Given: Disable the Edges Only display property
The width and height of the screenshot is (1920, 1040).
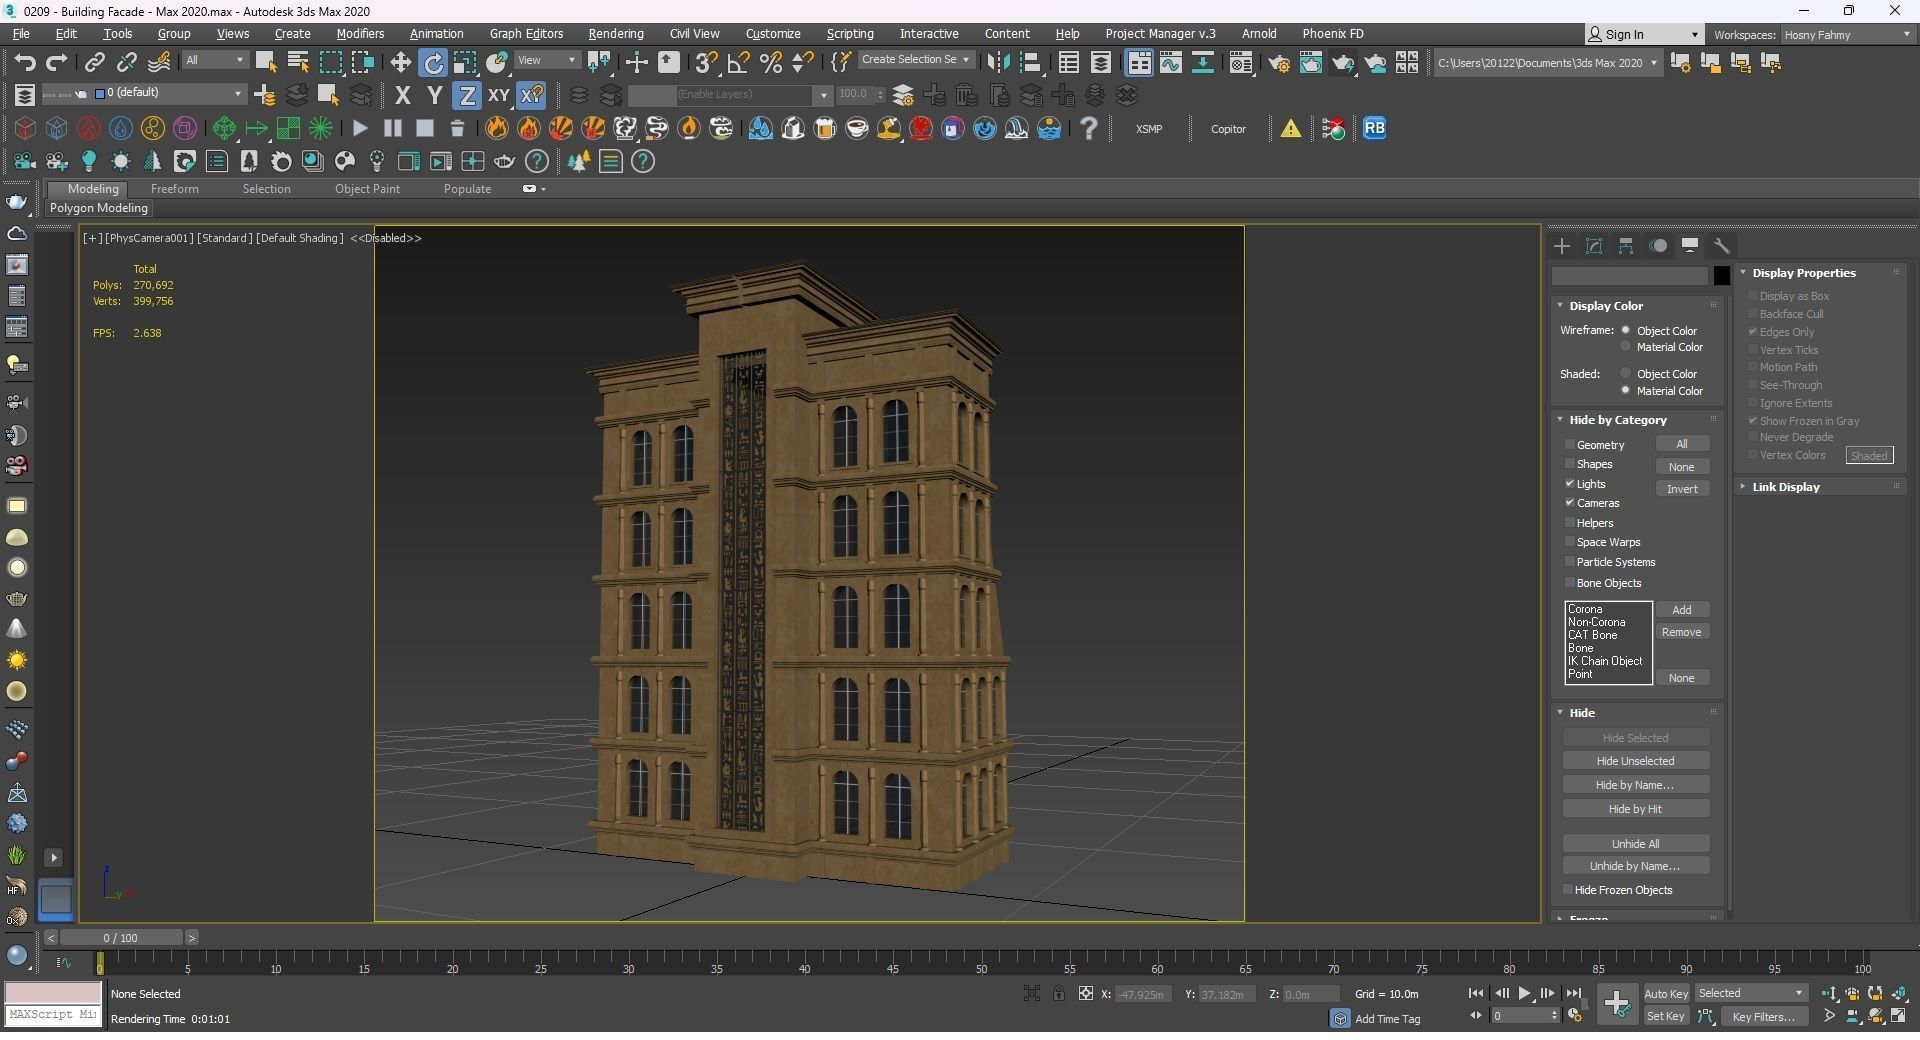Looking at the screenshot, I should click(1753, 331).
